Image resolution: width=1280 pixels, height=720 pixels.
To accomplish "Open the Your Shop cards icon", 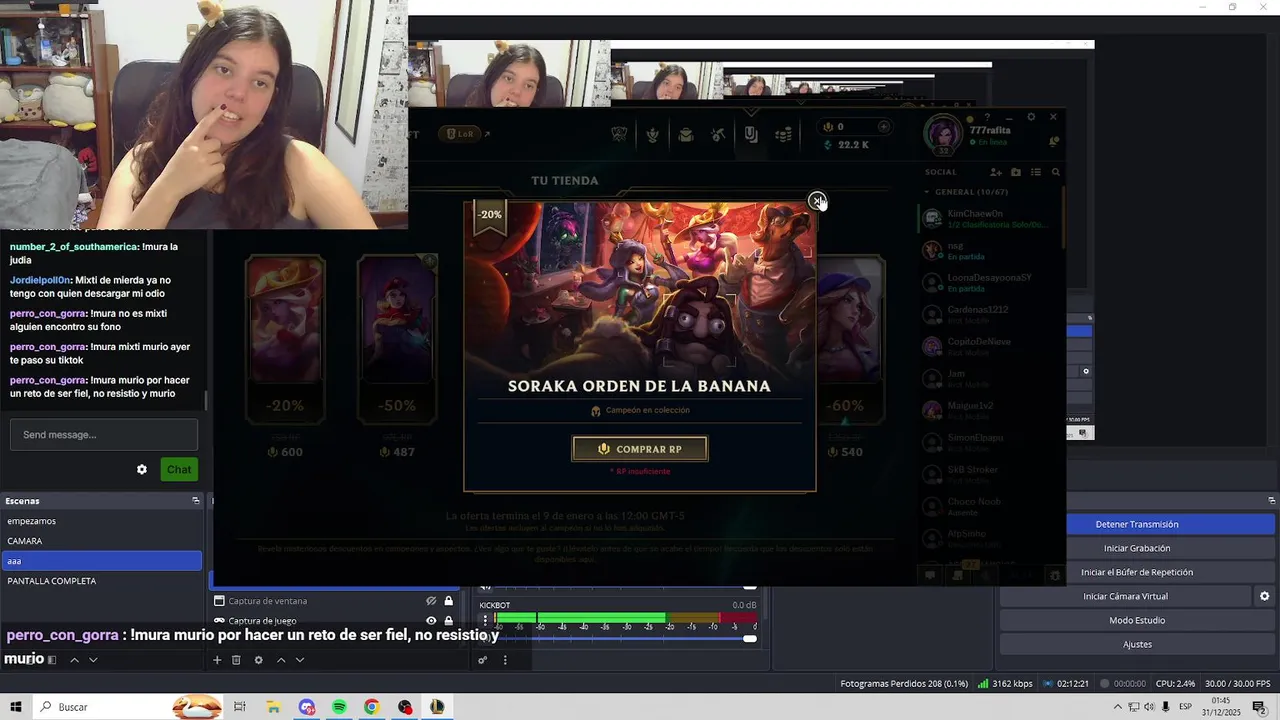I will [751, 134].
